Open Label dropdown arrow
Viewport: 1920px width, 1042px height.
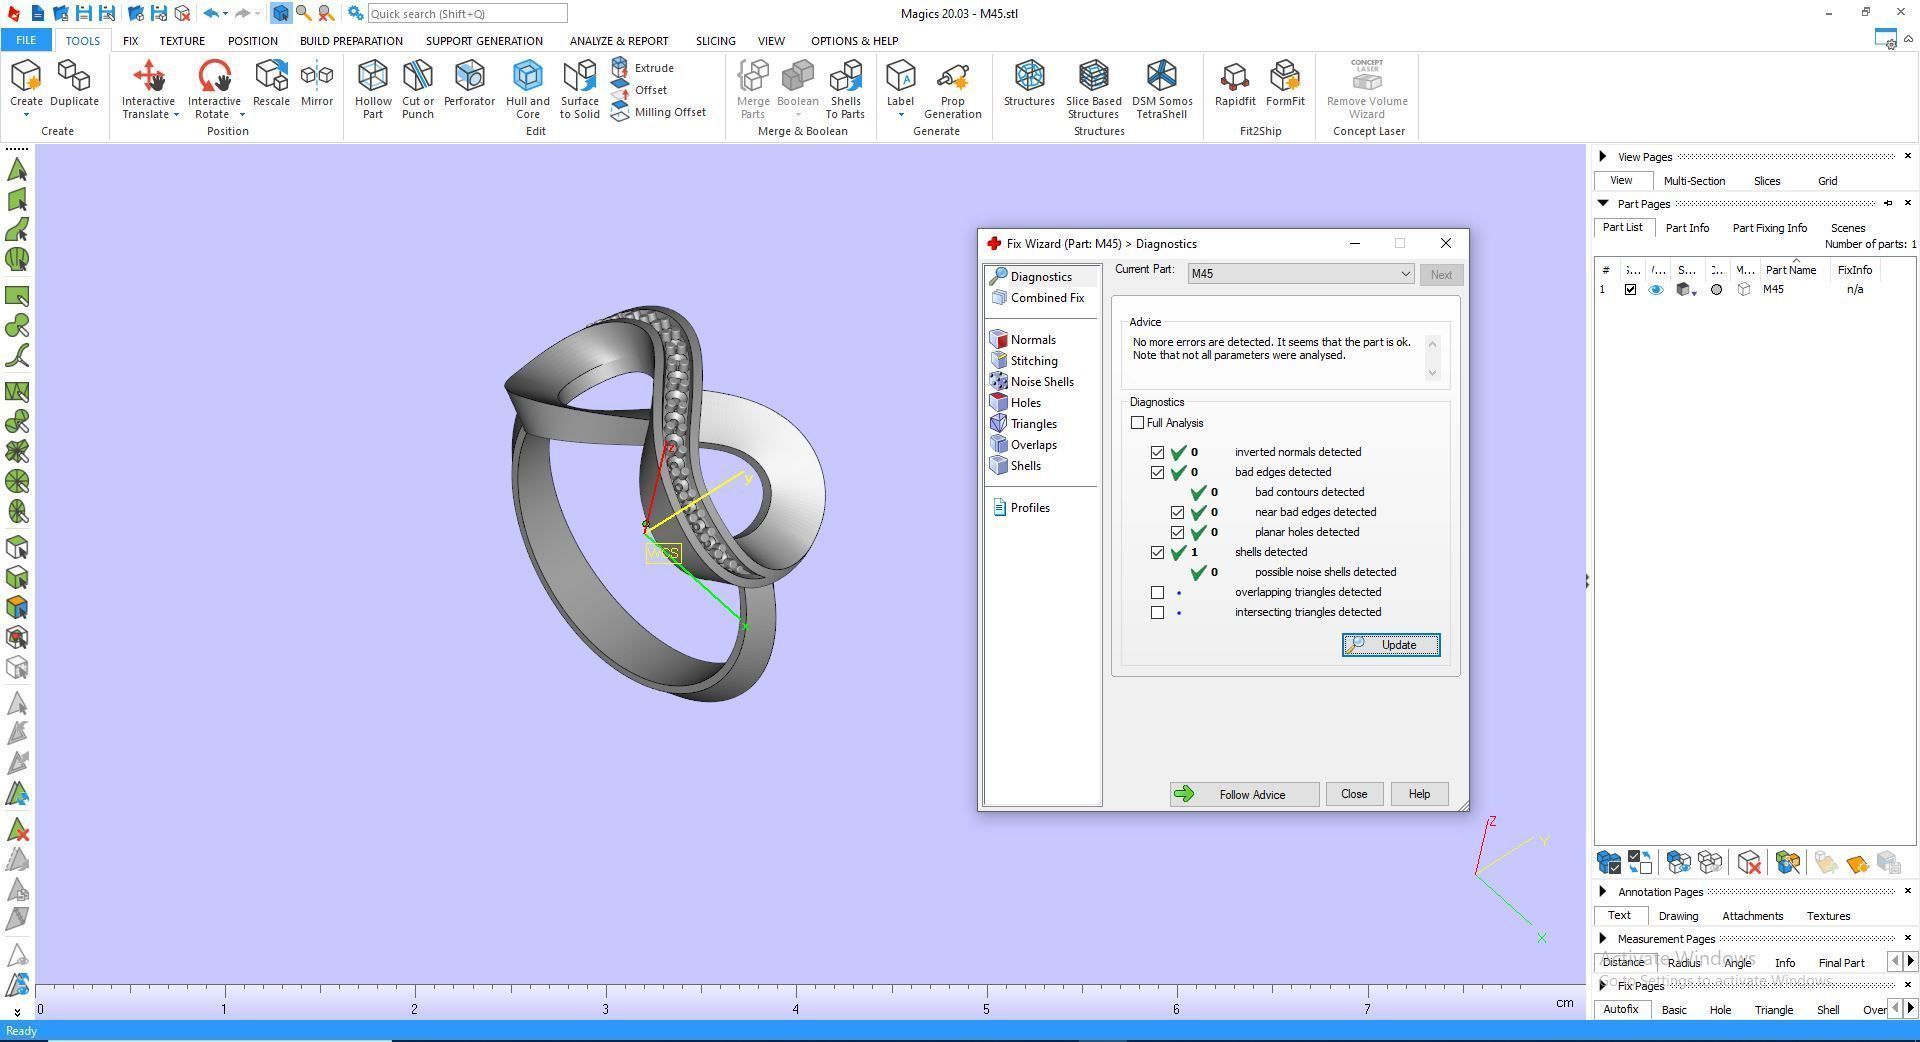pos(900,115)
